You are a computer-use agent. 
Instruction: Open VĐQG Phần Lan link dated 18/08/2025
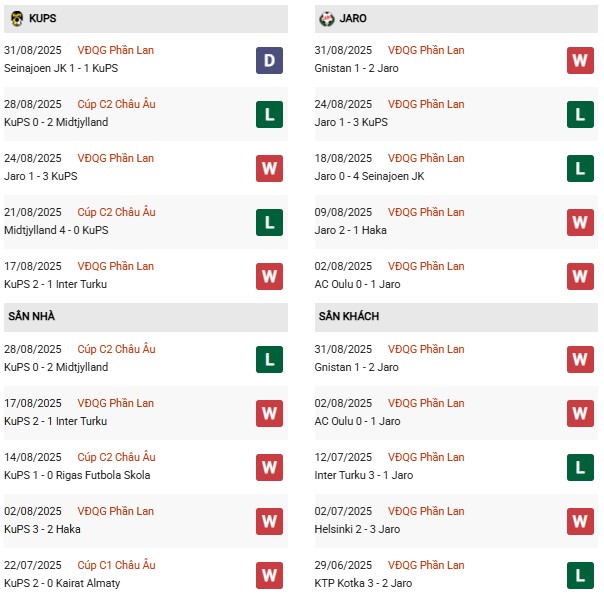point(426,158)
